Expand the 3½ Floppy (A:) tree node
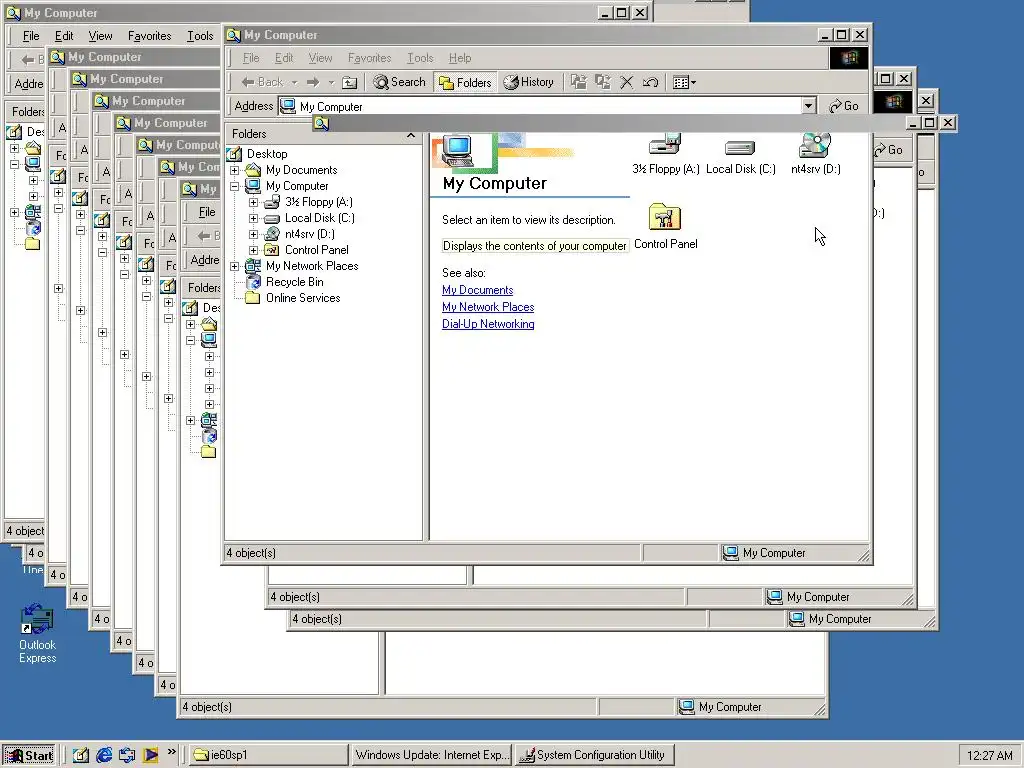This screenshot has width=1024, height=768. [253, 202]
